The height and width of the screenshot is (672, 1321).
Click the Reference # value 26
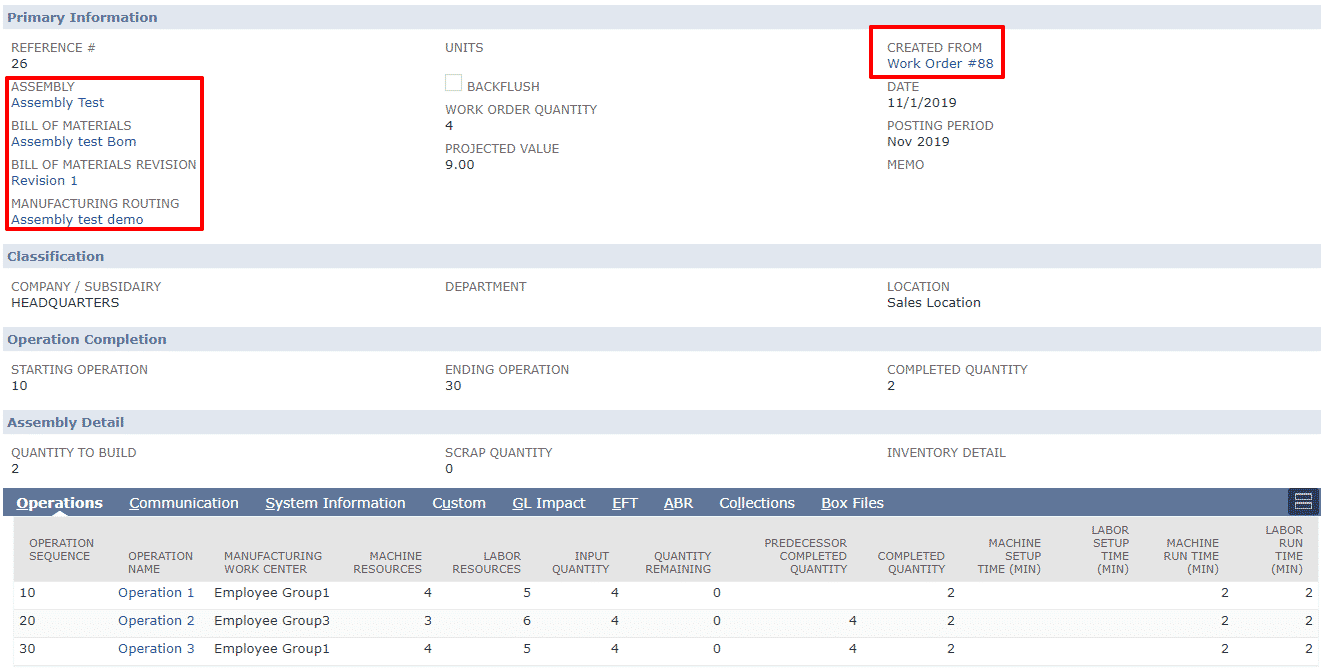click(x=19, y=64)
